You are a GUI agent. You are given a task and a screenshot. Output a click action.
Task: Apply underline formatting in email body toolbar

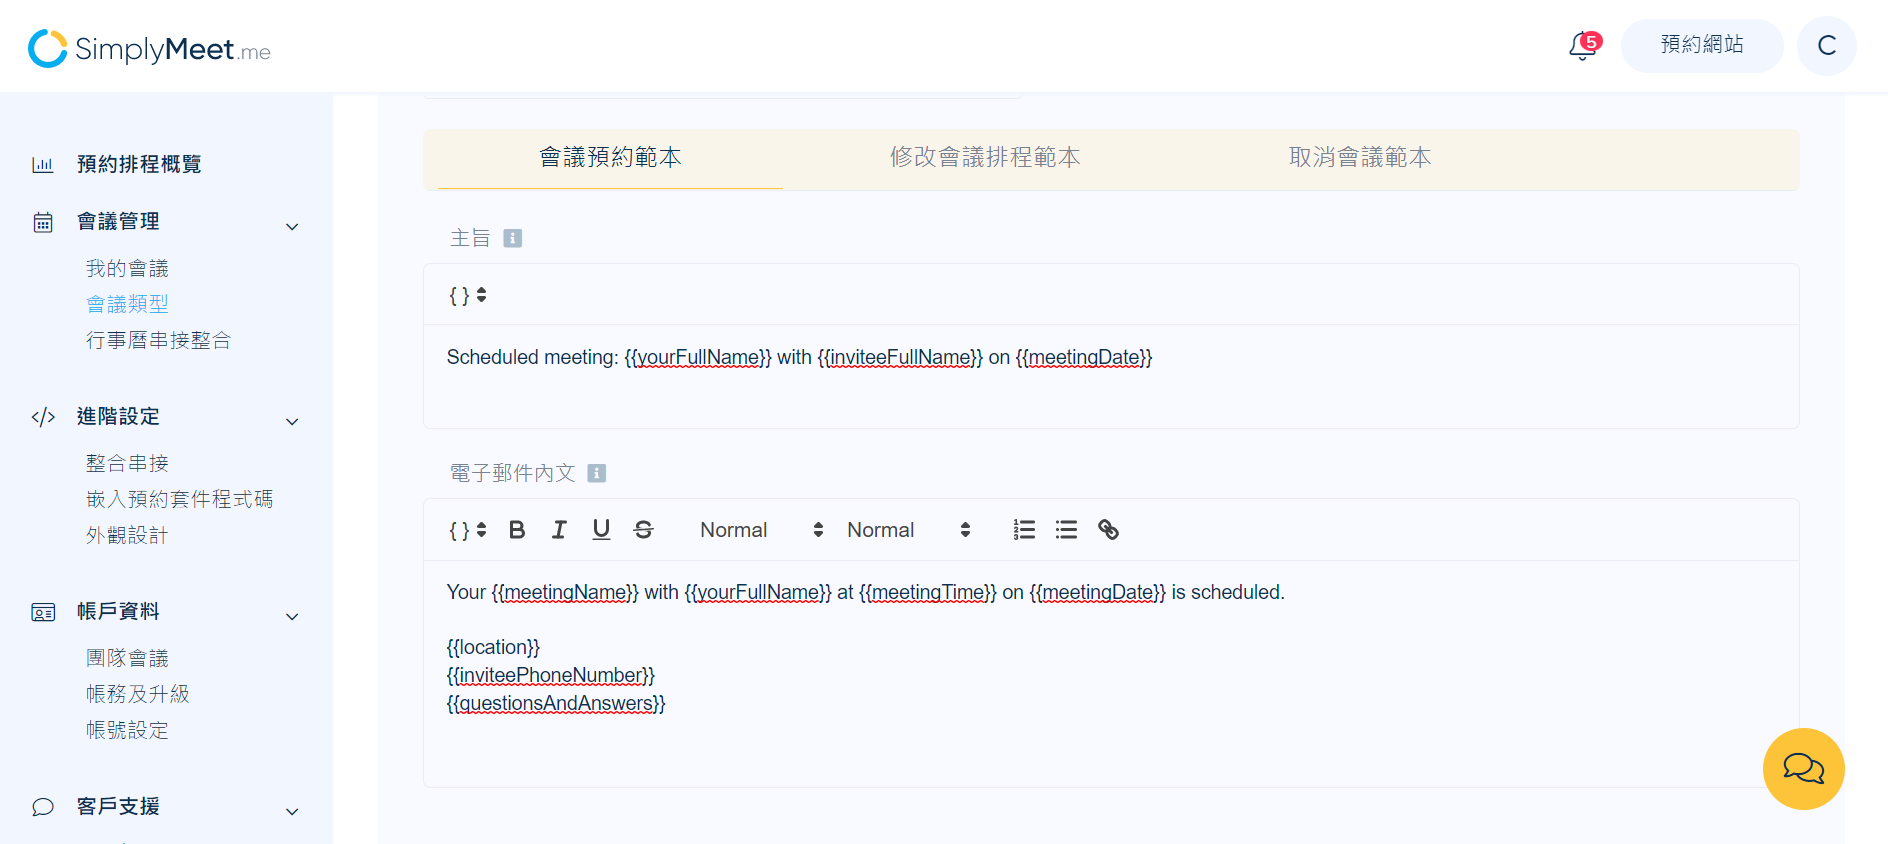click(x=601, y=530)
